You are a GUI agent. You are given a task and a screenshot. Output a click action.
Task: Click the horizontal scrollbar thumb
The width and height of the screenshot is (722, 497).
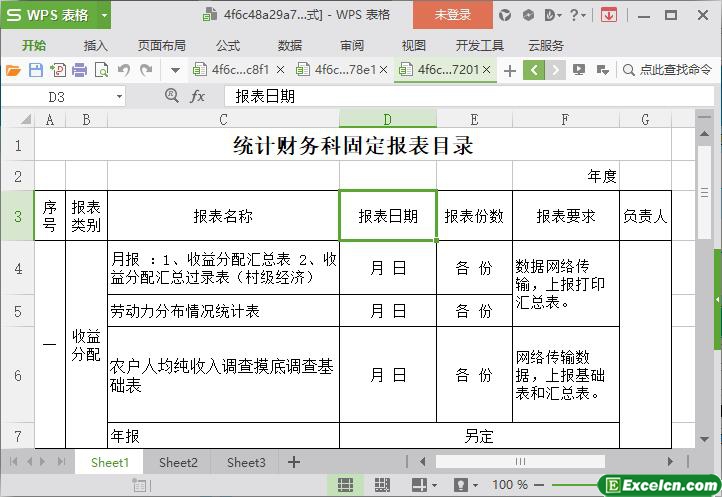tap(520, 462)
